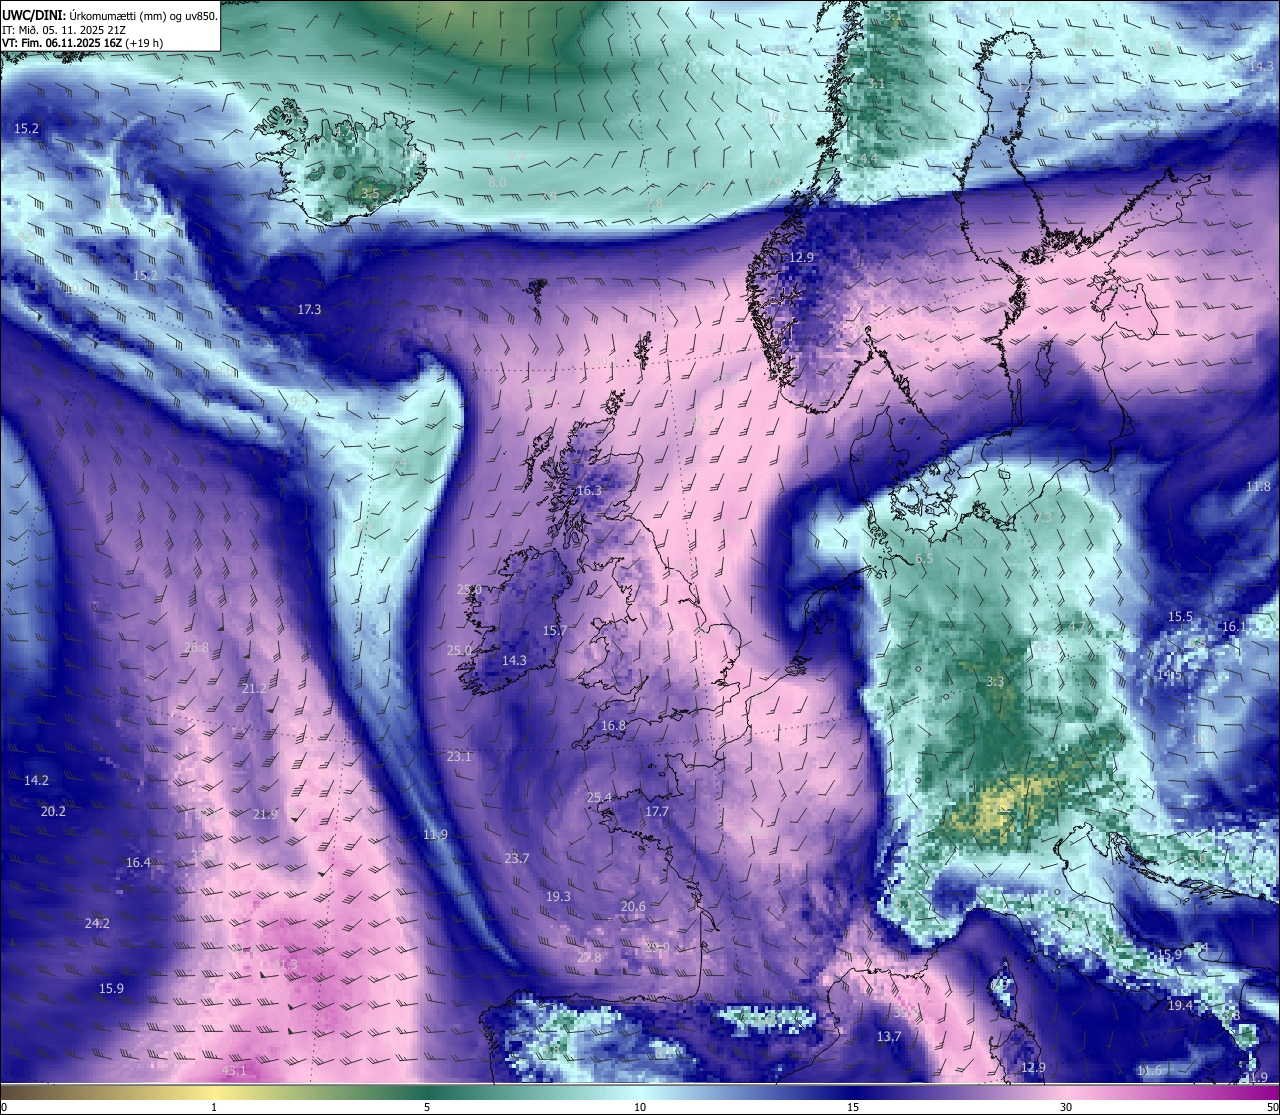
Task: Click the 3.3 value over central Europe
Action: [995, 682]
